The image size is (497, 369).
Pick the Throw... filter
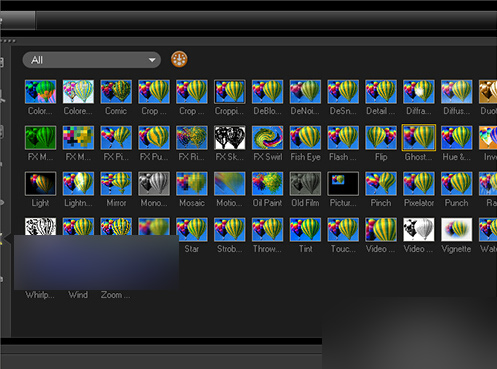[267, 230]
